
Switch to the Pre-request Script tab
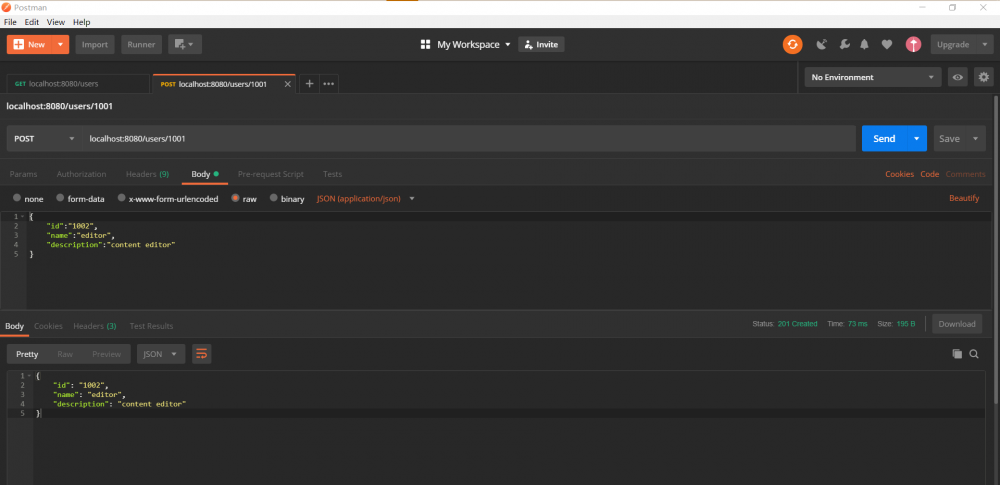[270, 174]
